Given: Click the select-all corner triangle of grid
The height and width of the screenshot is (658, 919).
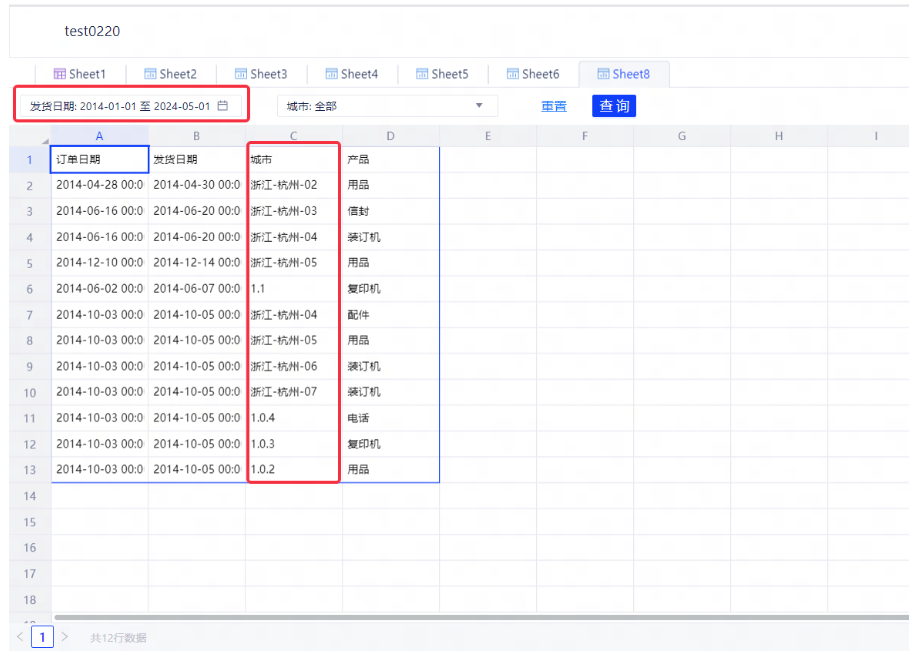Looking at the screenshot, I should pos(44,140).
